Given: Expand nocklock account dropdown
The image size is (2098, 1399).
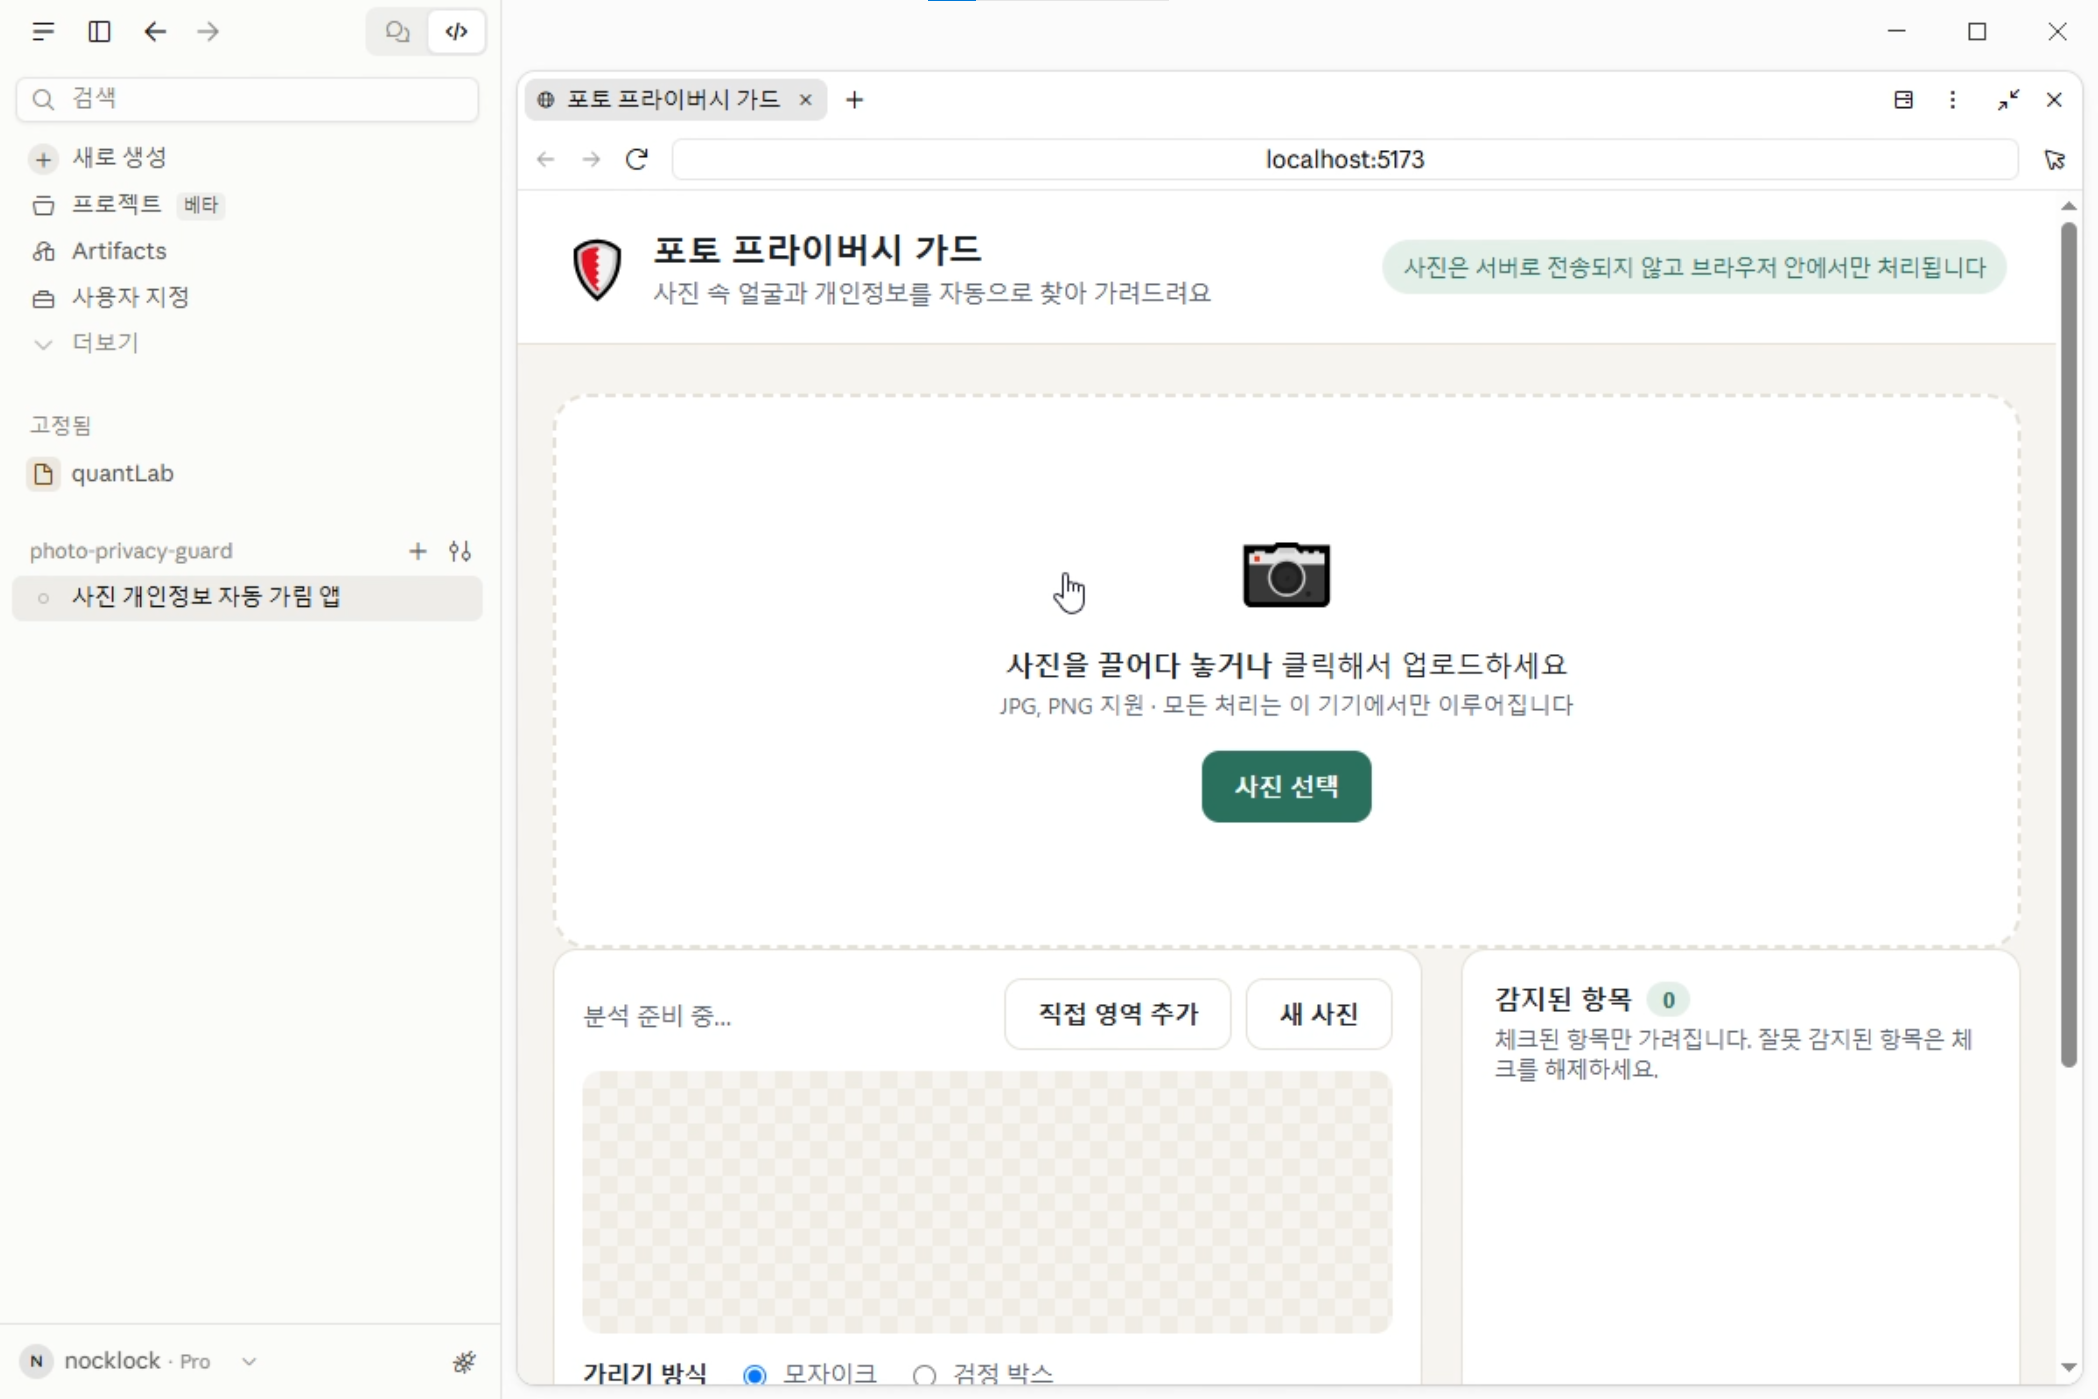Looking at the screenshot, I should (249, 1361).
